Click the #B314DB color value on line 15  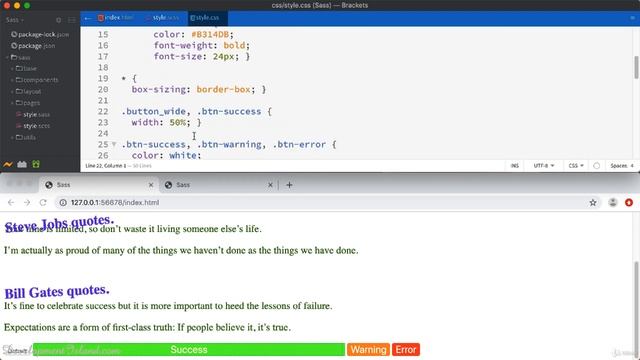tap(210, 34)
